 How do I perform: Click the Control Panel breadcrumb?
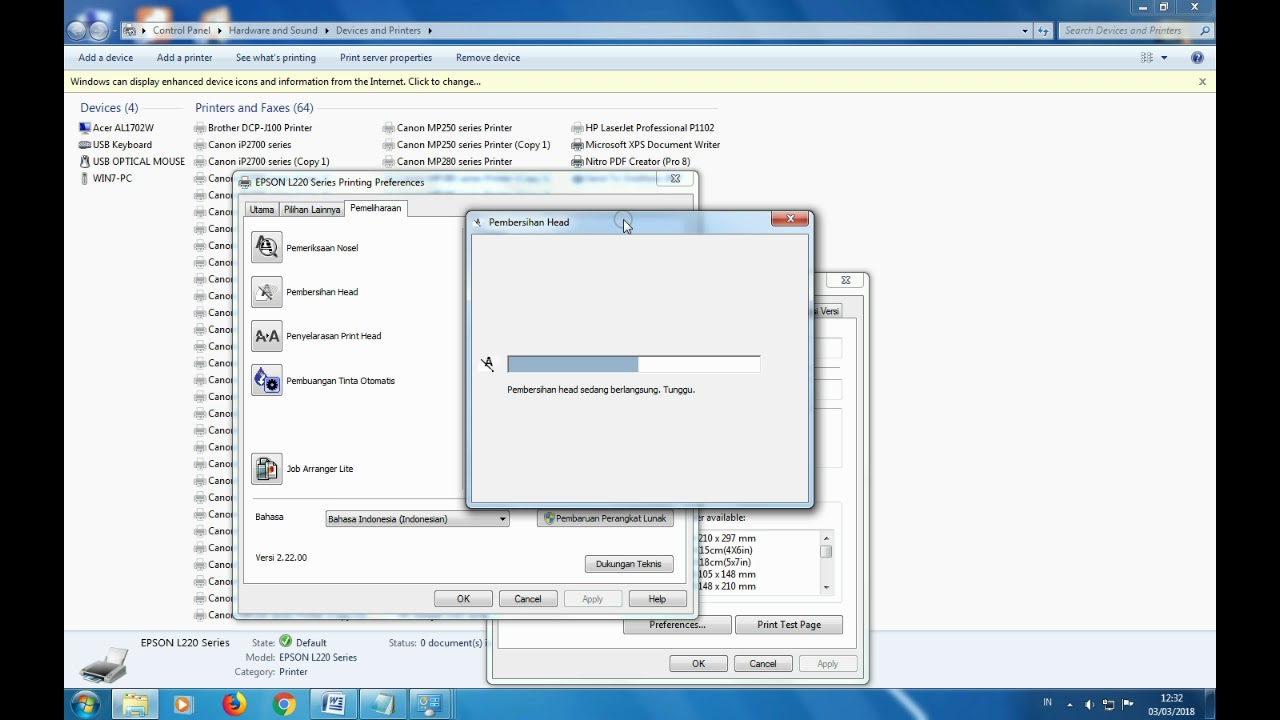click(x=182, y=31)
